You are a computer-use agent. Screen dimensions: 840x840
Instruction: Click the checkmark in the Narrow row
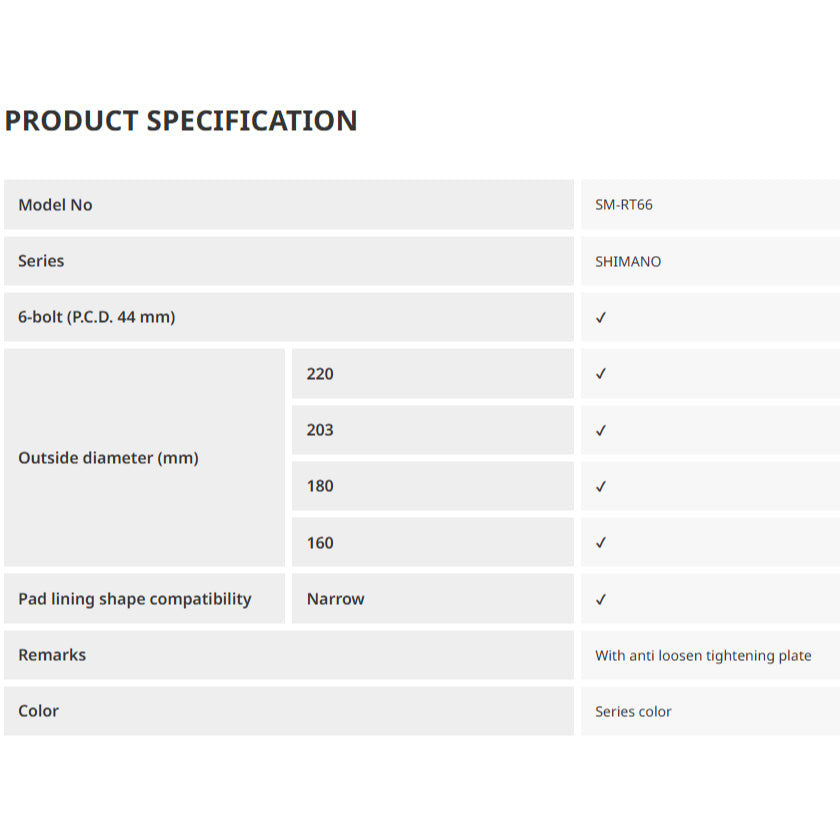click(x=601, y=600)
